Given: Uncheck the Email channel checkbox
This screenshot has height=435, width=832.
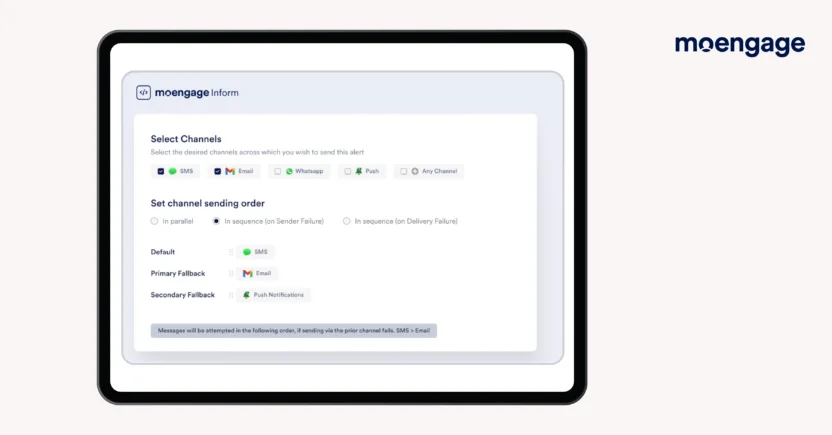Looking at the screenshot, I should tap(218, 171).
